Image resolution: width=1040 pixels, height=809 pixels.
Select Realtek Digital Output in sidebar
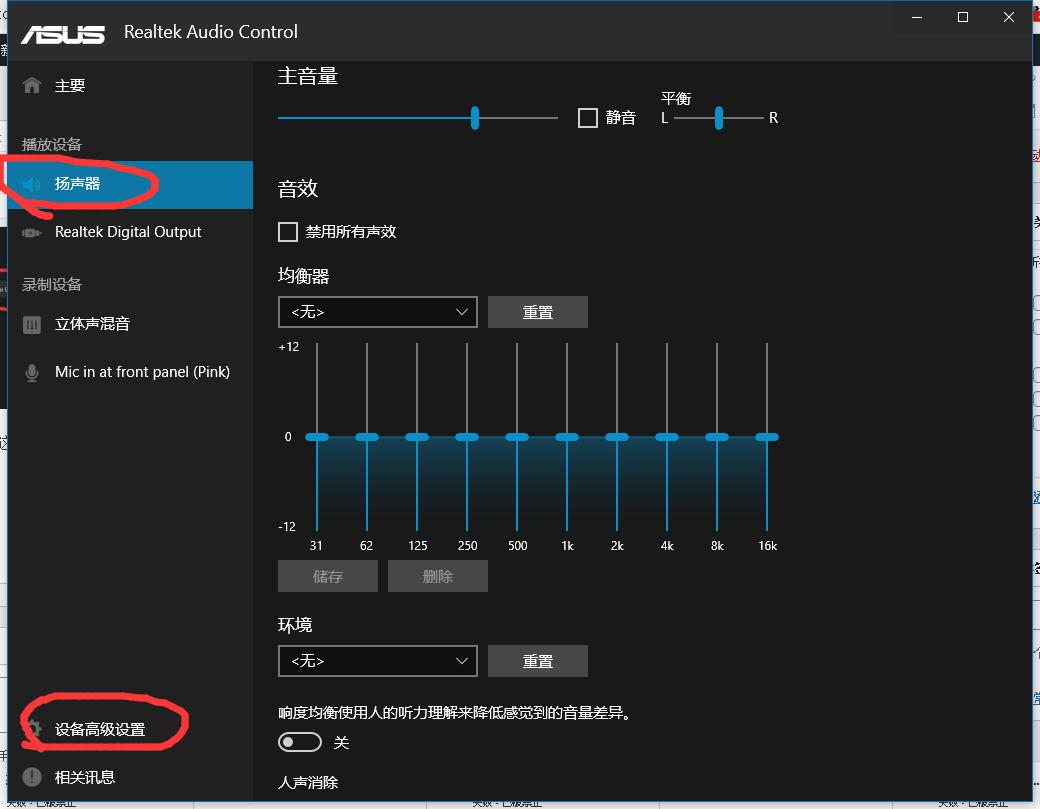(x=128, y=232)
